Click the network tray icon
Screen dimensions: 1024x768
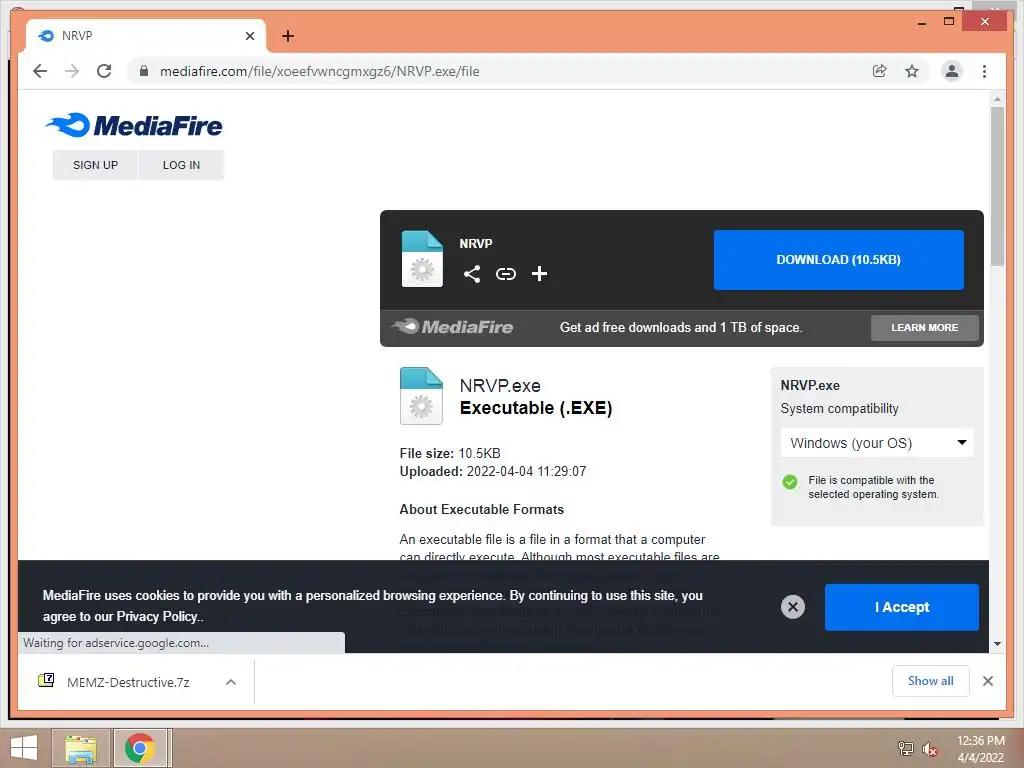coord(906,748)
